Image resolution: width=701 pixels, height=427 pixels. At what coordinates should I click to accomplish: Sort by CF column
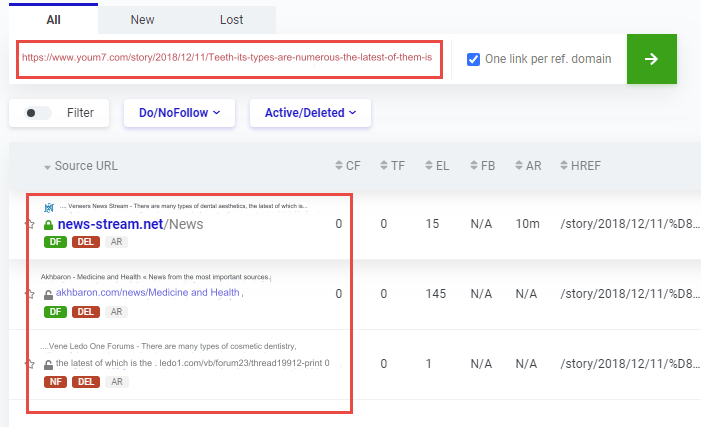(348, 166)
